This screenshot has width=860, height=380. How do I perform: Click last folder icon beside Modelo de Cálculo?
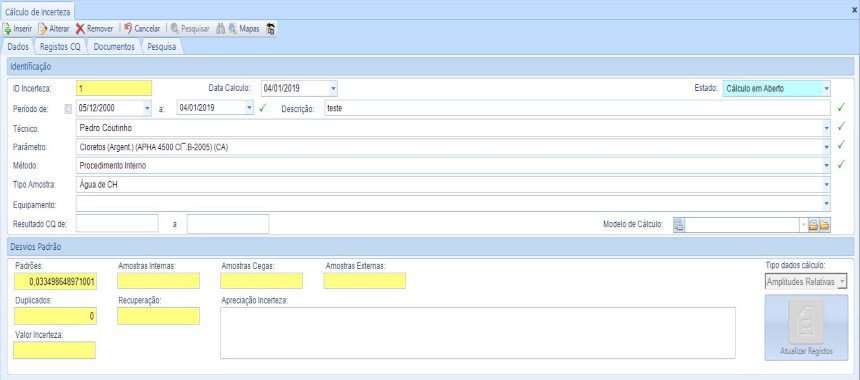pos(824,225)
